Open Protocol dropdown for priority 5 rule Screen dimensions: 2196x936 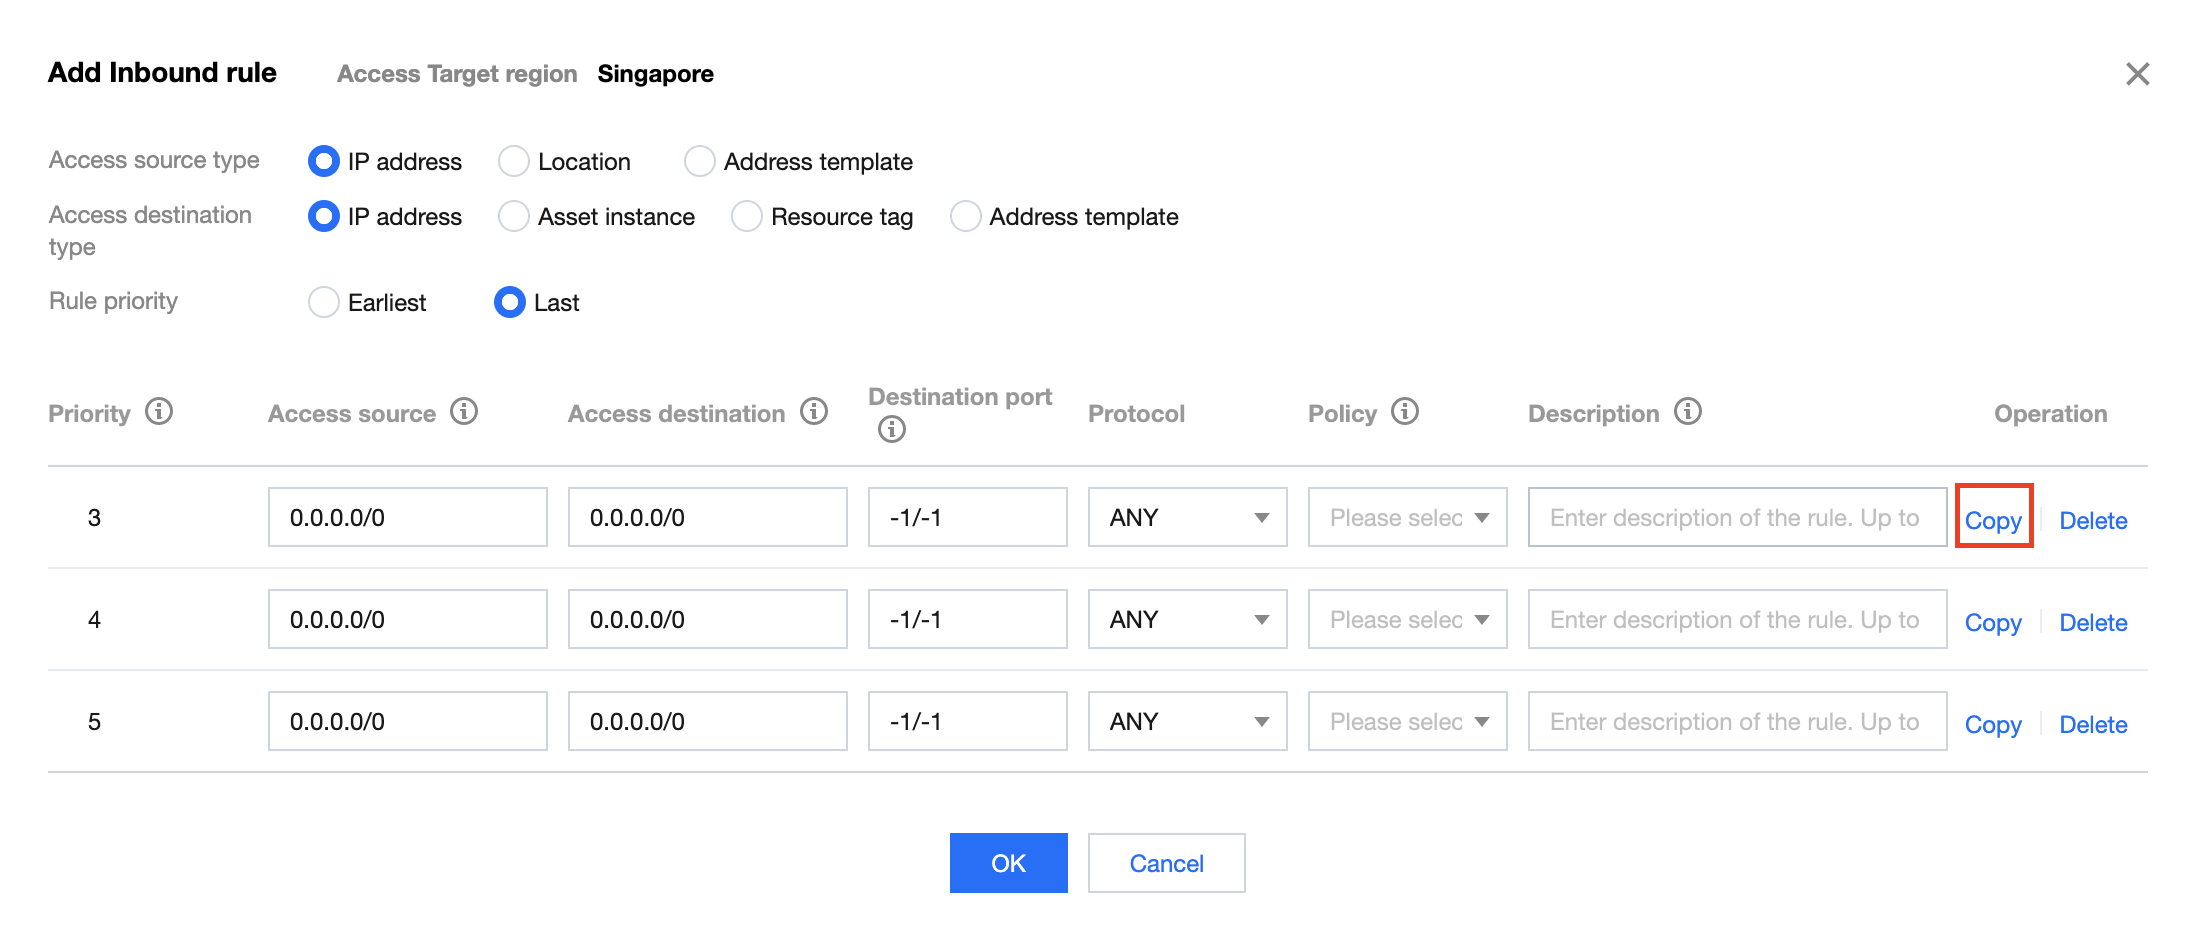click(1187, 722)
